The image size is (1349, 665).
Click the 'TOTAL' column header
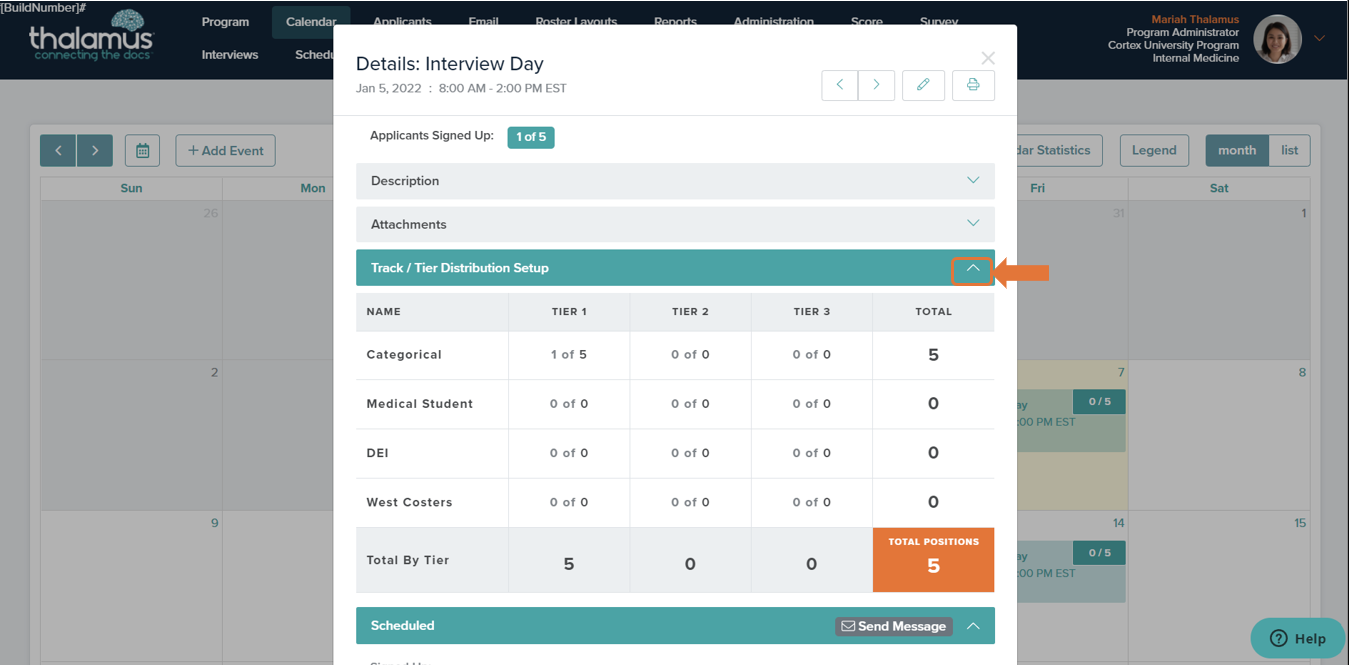(x=933, y=312)
